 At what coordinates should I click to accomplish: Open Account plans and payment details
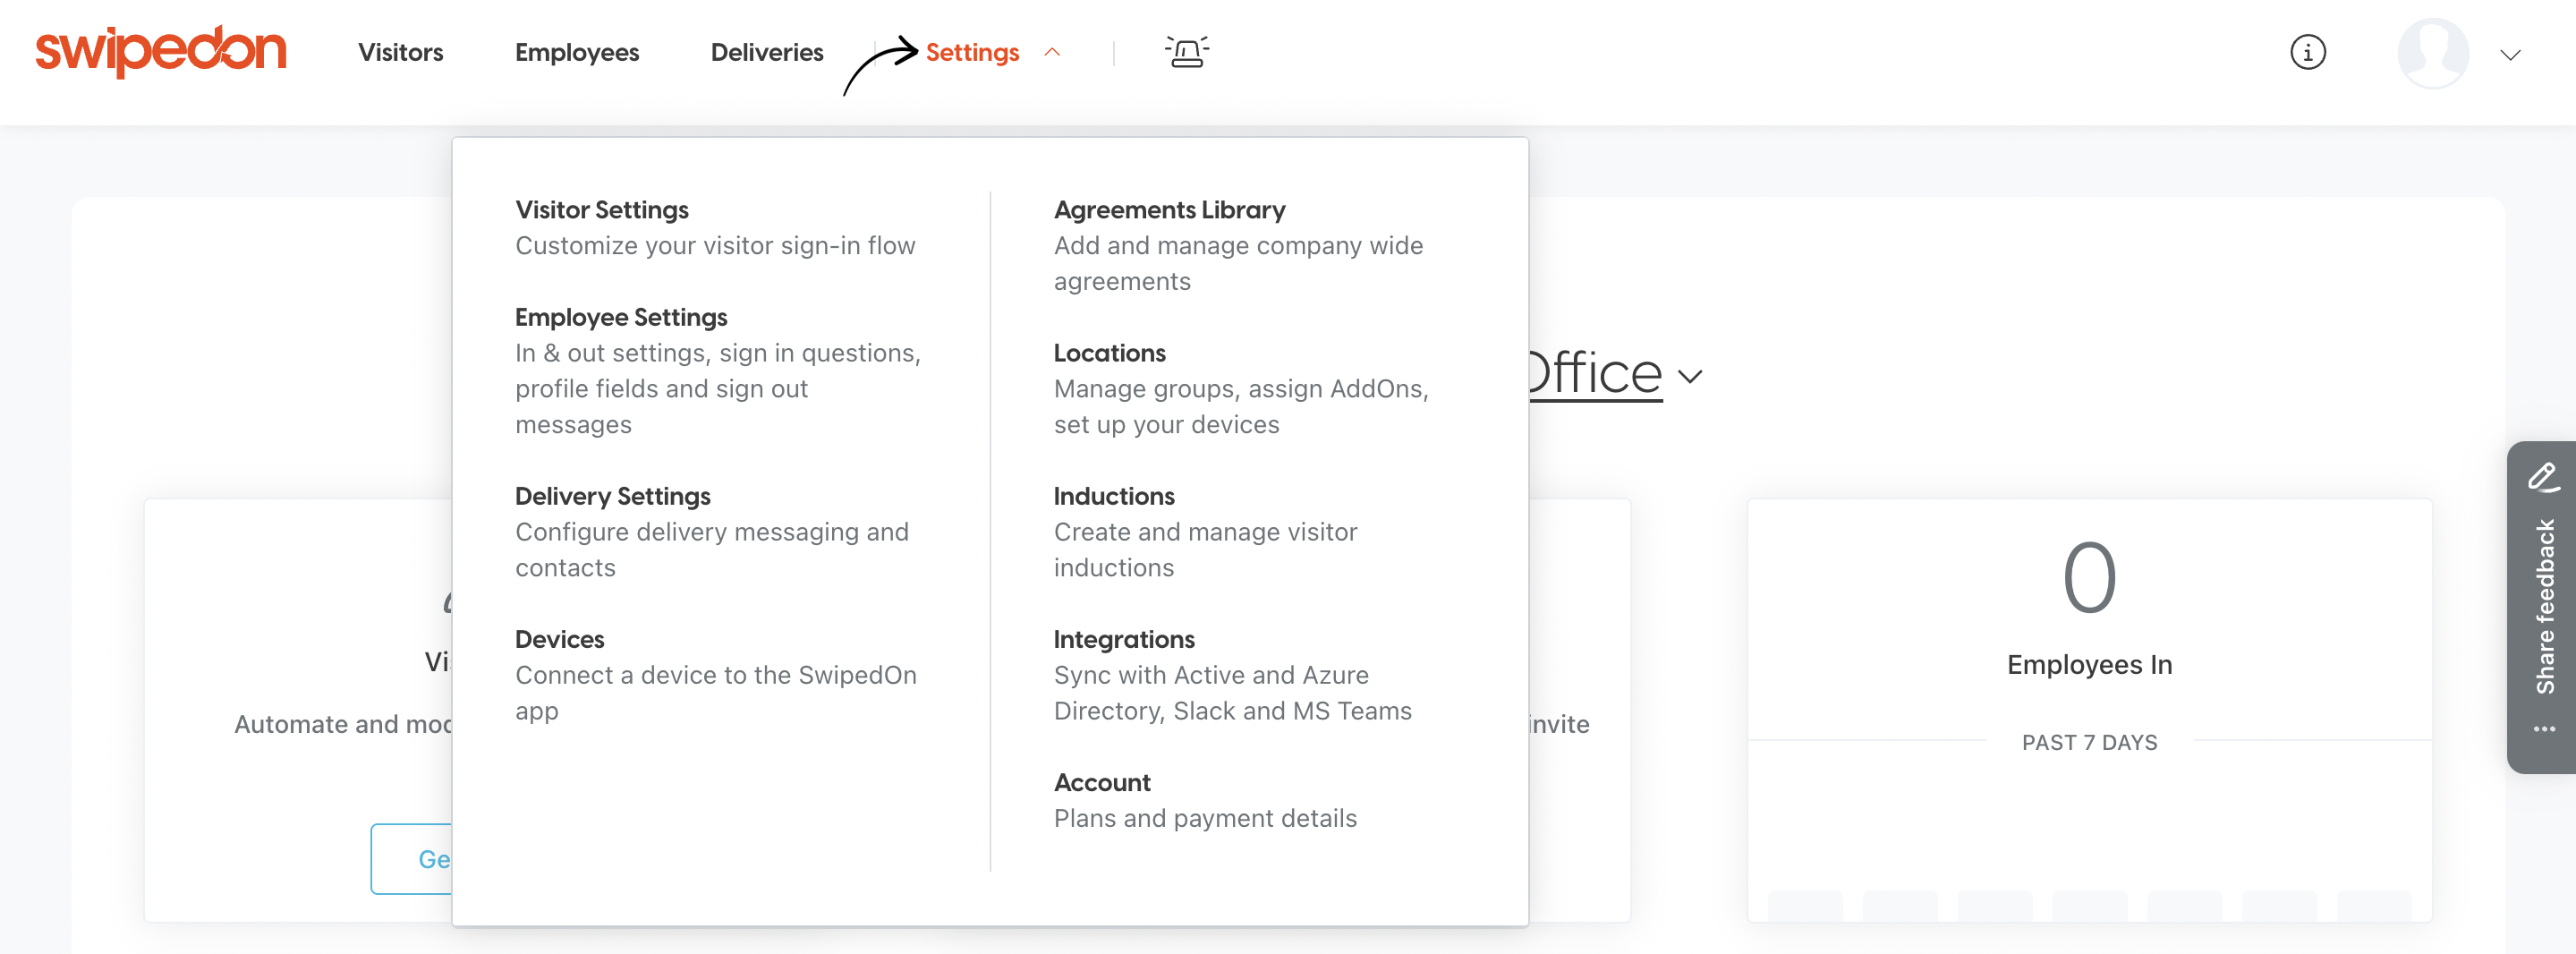1101,782
